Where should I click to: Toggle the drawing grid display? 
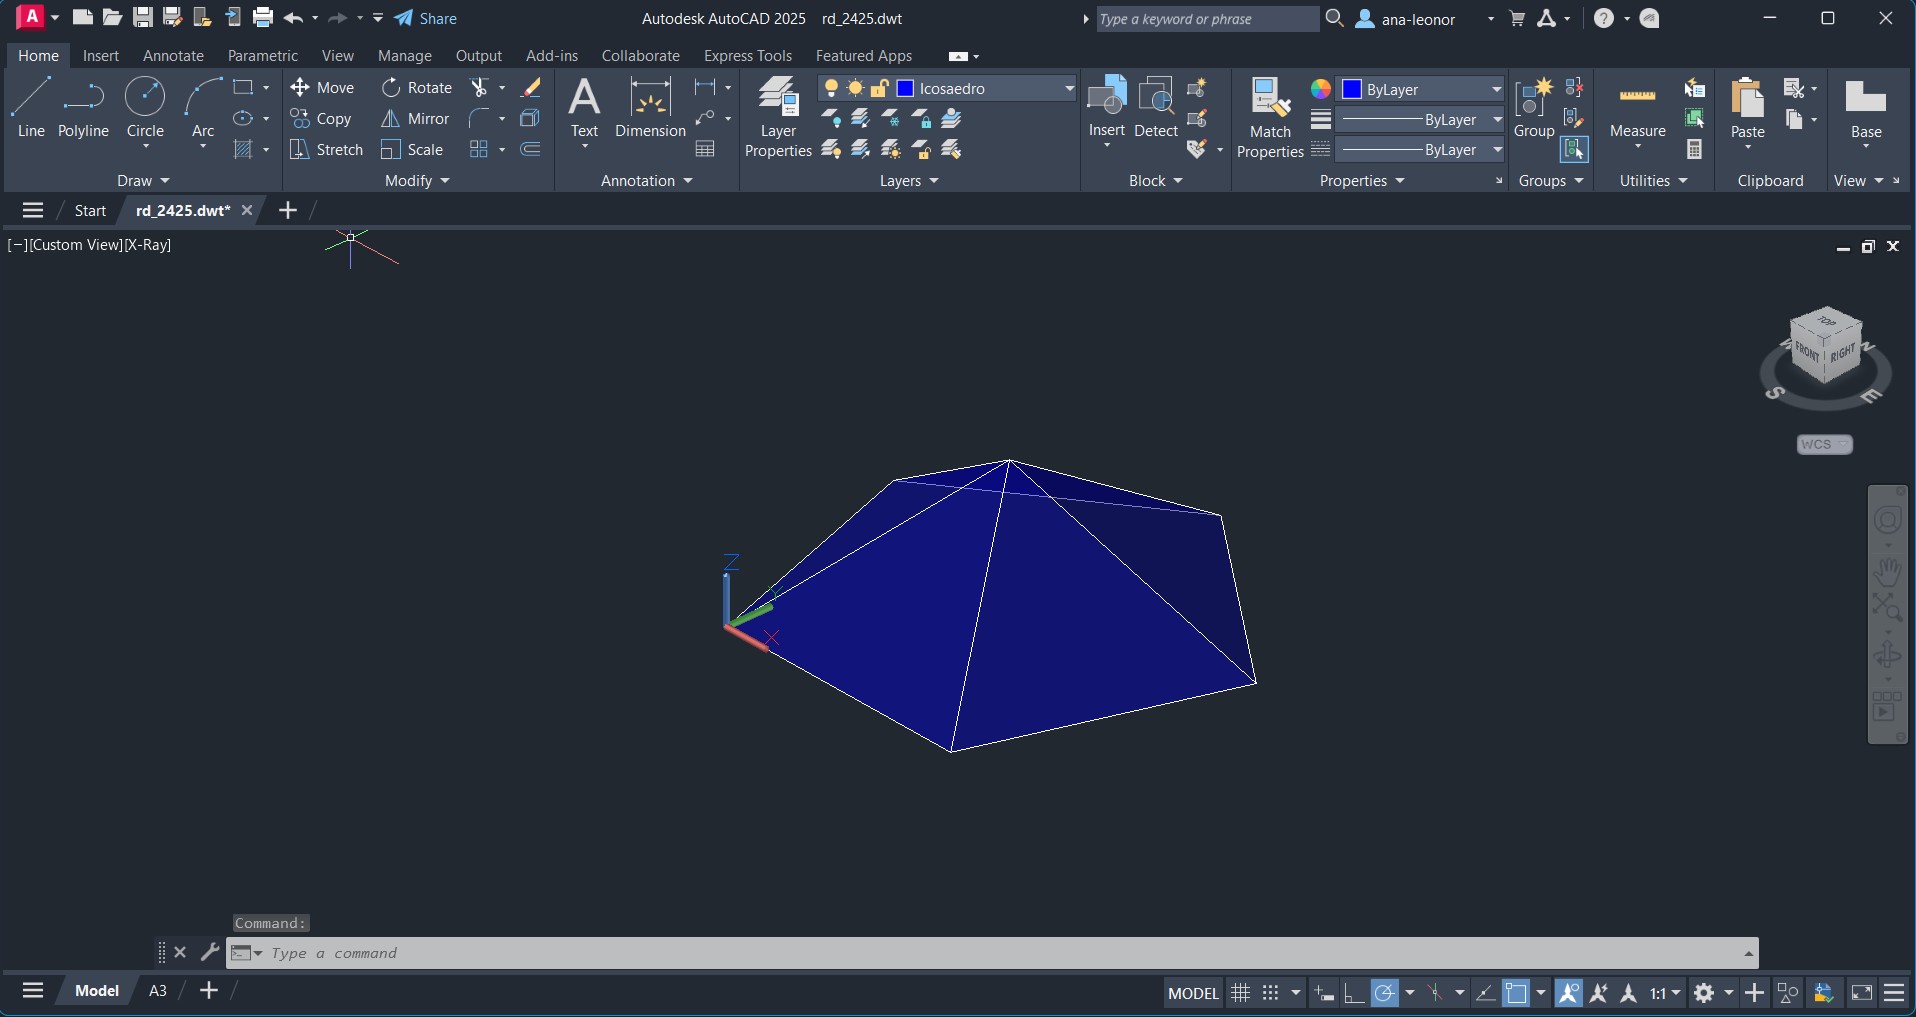[x=1240, y=993]
